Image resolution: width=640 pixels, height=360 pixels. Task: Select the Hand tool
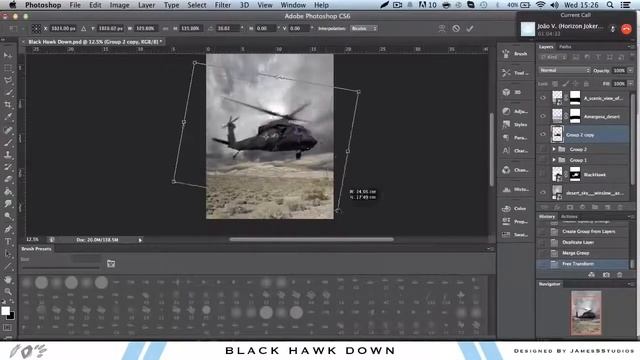pyautogui.click(x=7, y=279)
